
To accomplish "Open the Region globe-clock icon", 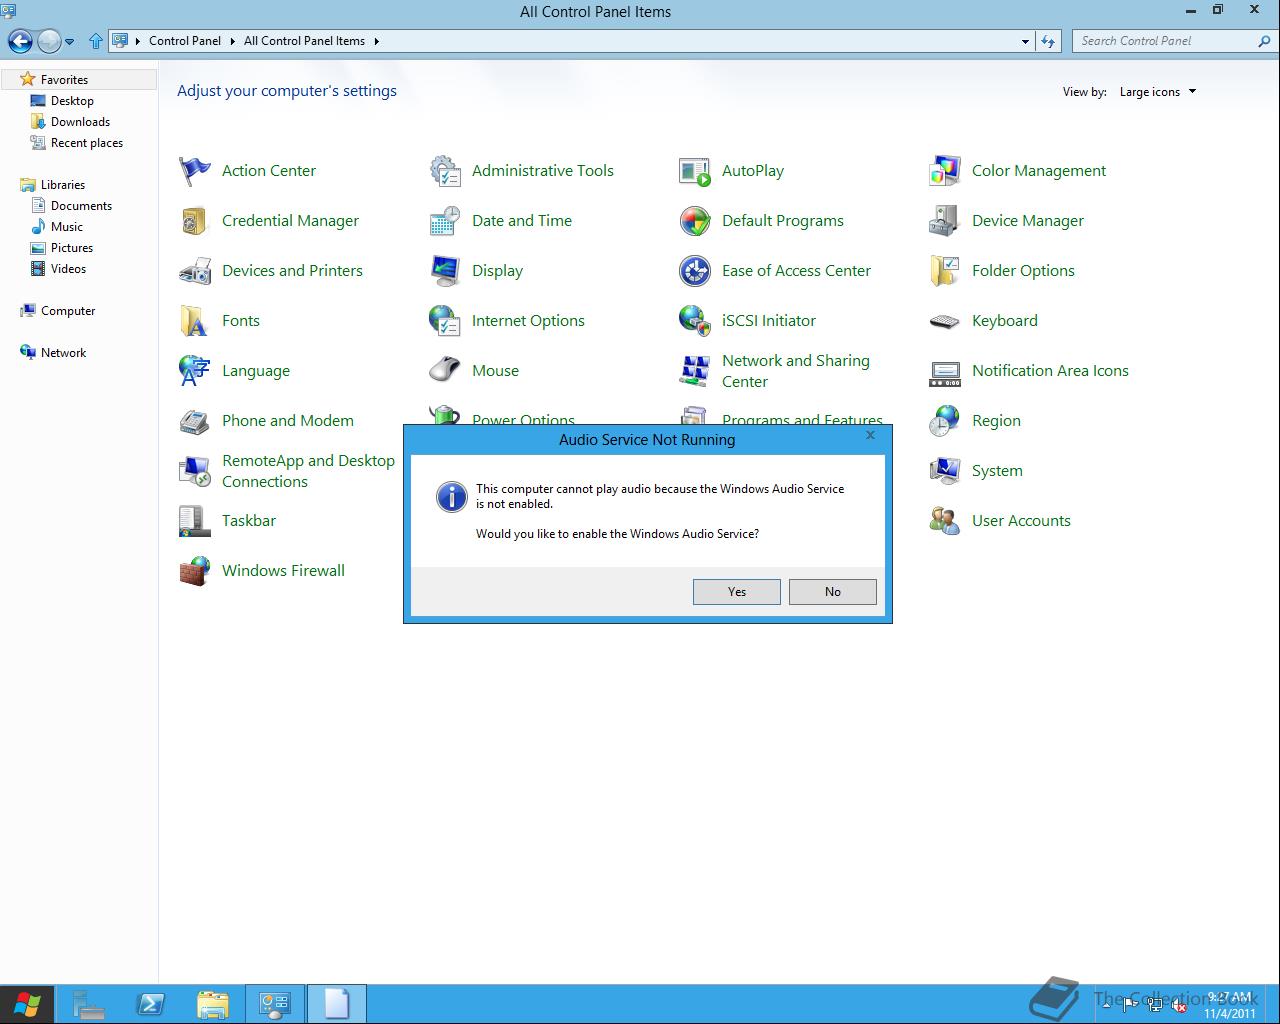I will point(945,421).
